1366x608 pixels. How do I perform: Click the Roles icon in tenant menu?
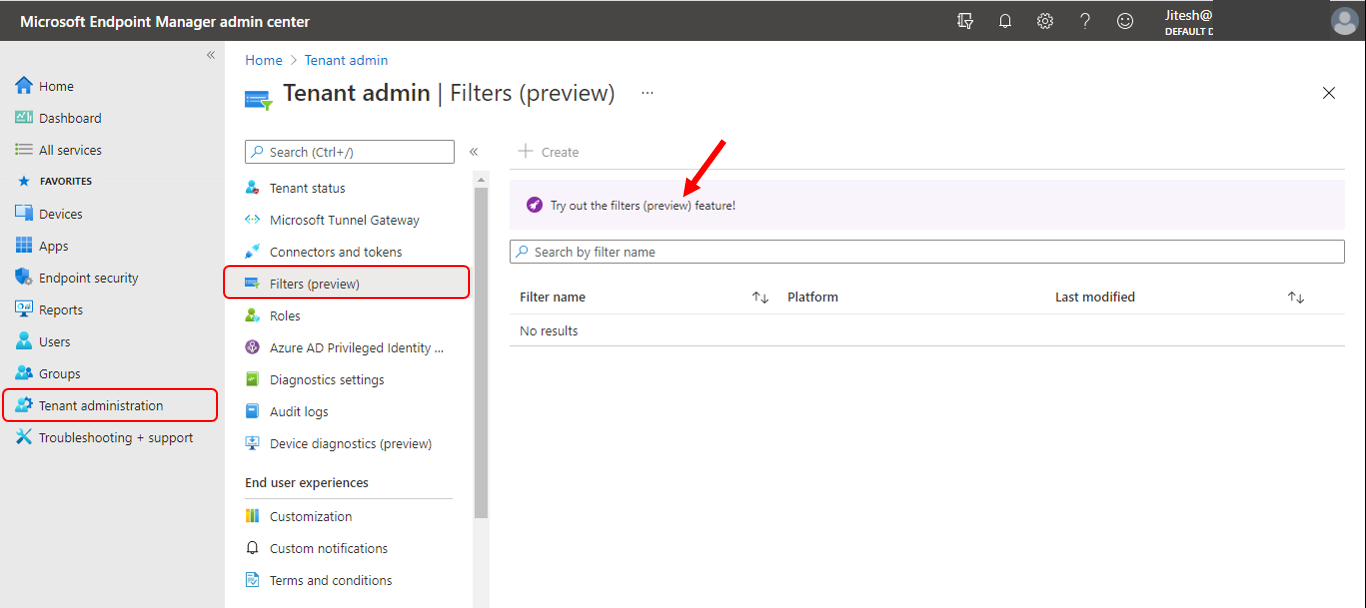(x=253, y=316)
